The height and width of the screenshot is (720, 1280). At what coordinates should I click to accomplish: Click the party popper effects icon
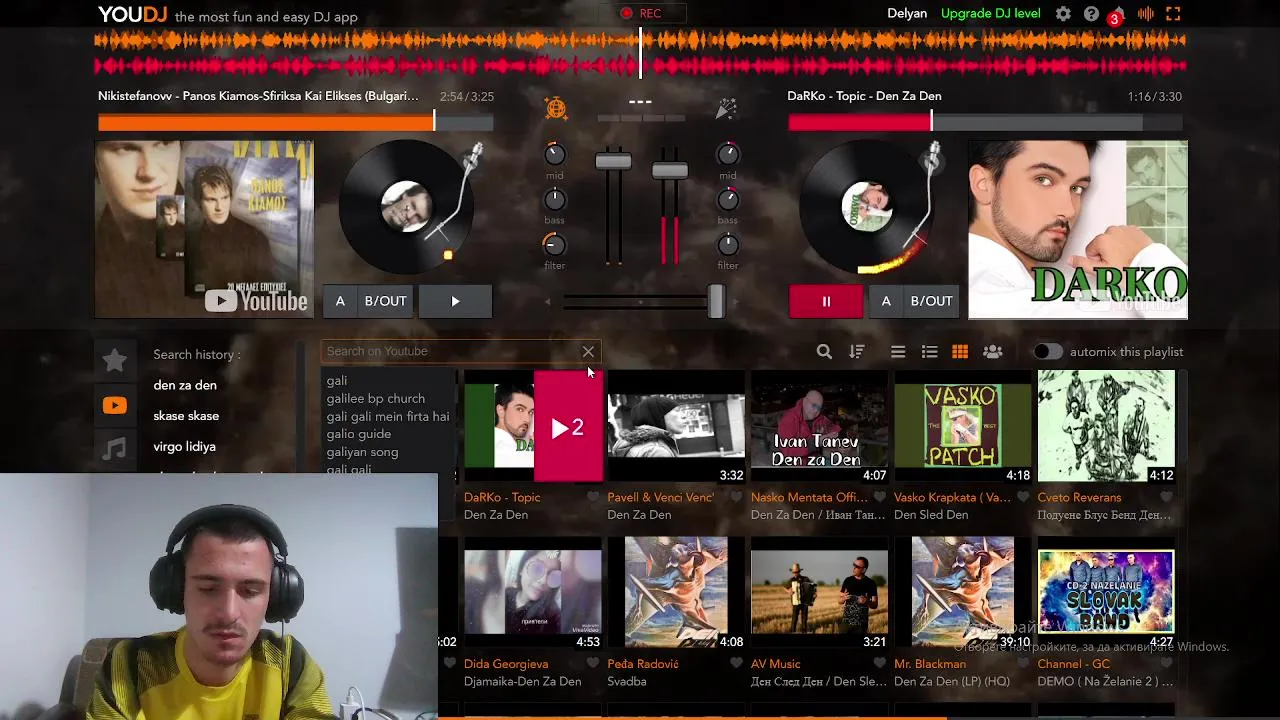click(726, 108)
